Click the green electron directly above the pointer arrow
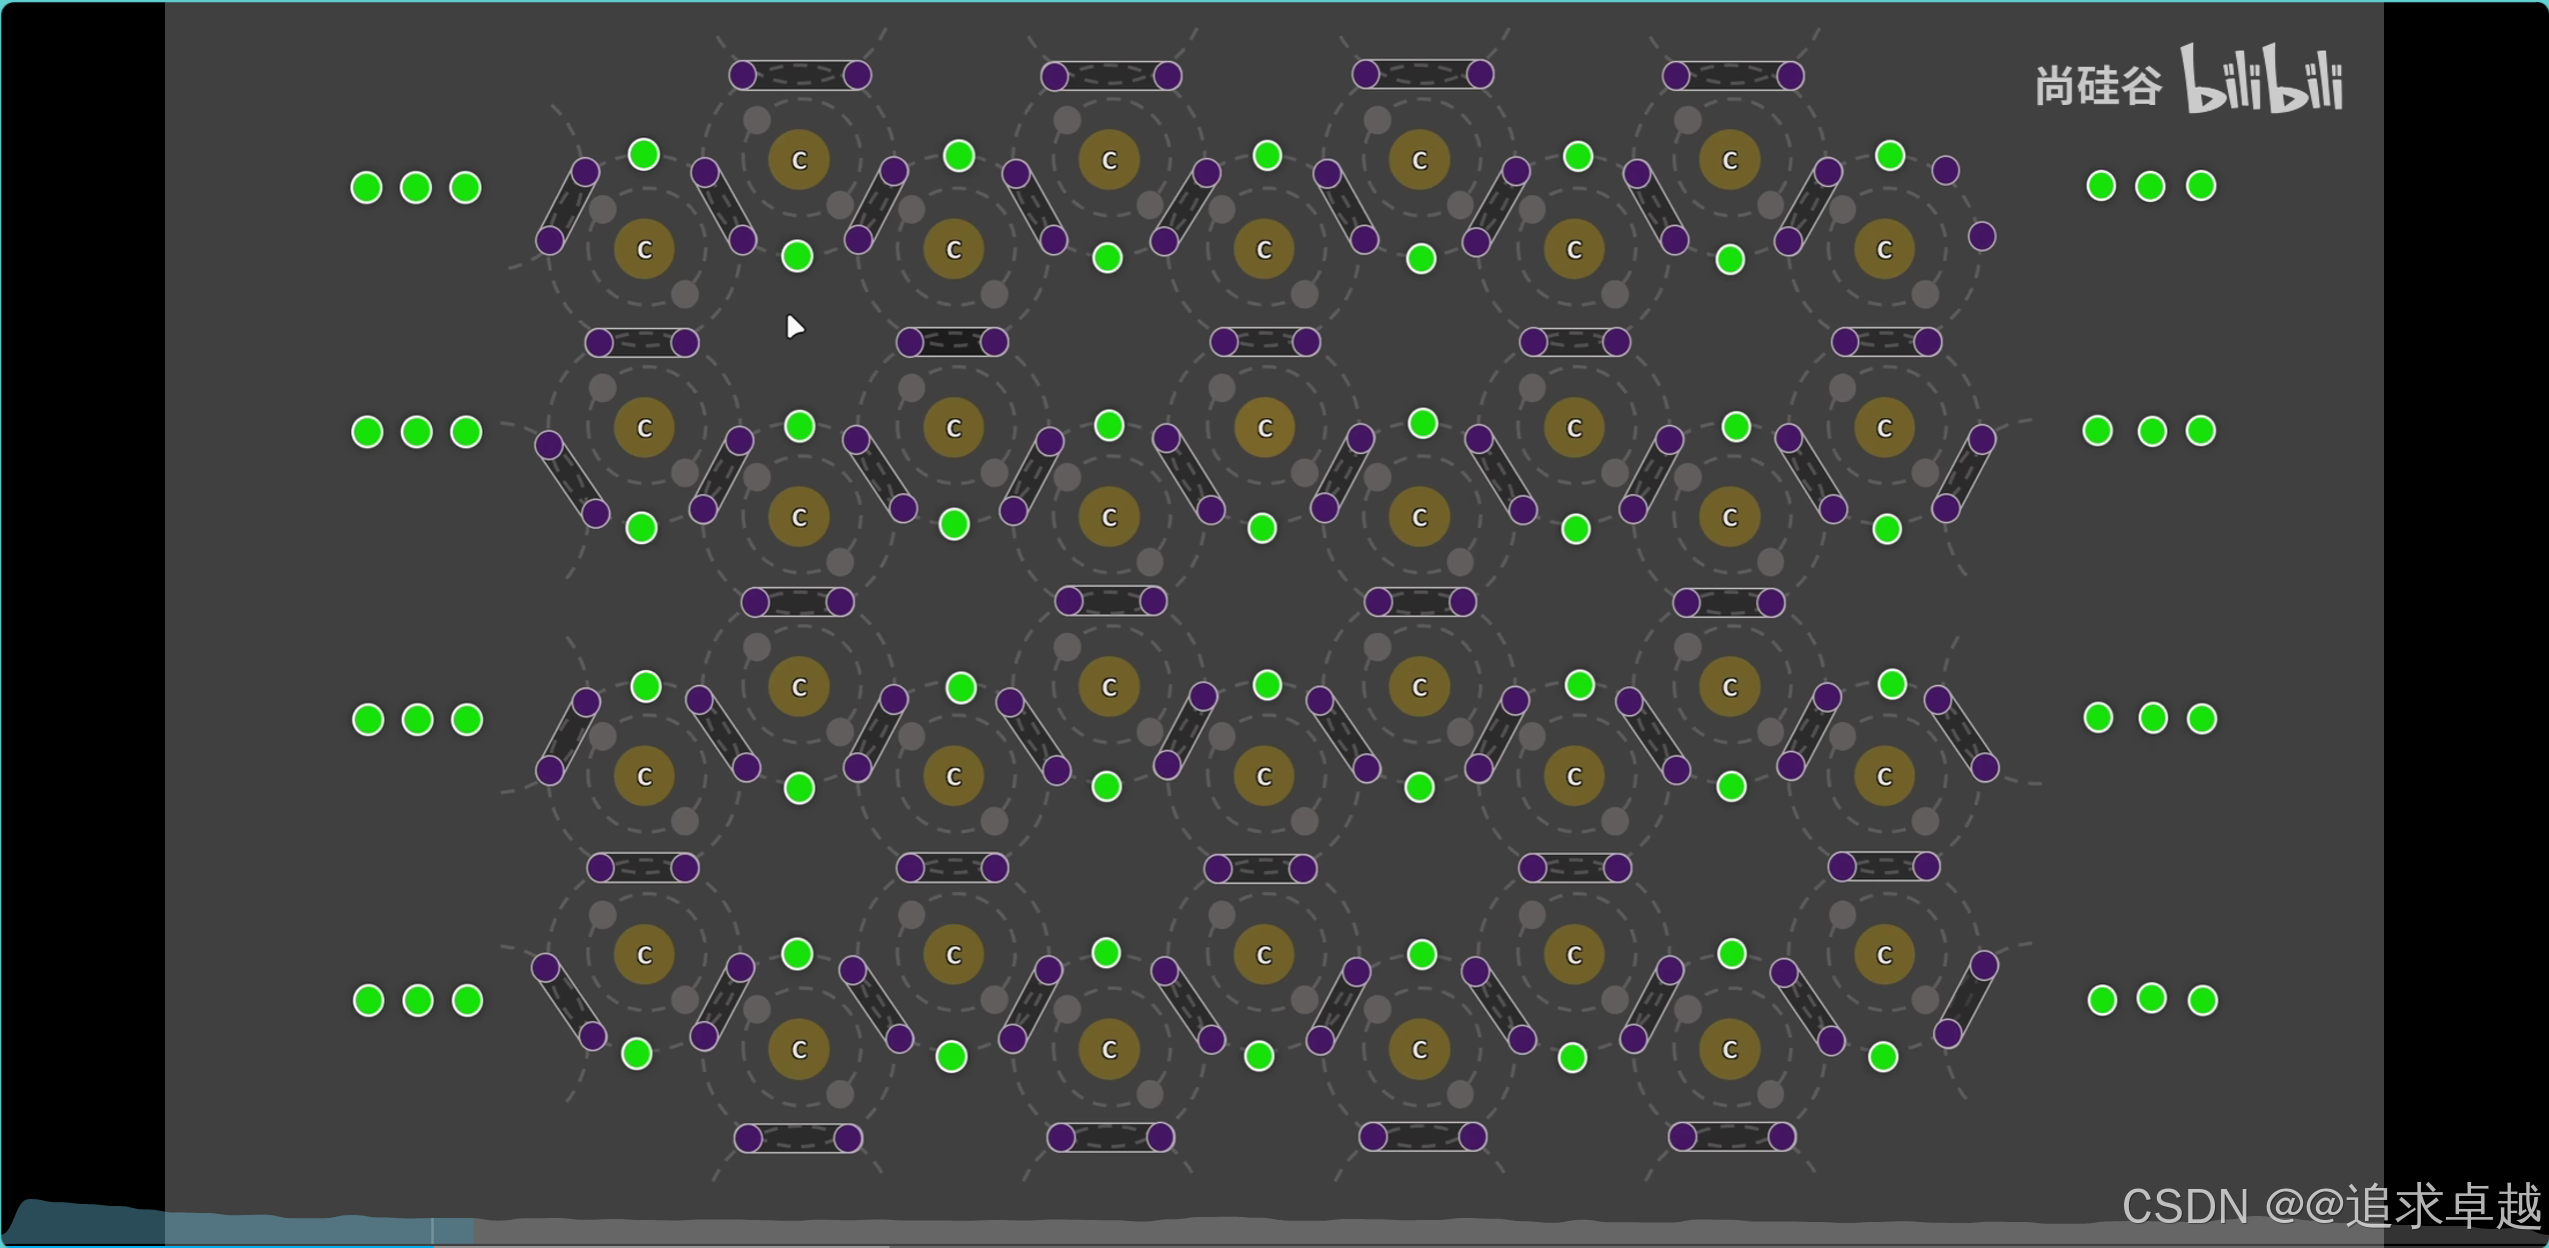2549x1248 pixels. click(797, 256)
